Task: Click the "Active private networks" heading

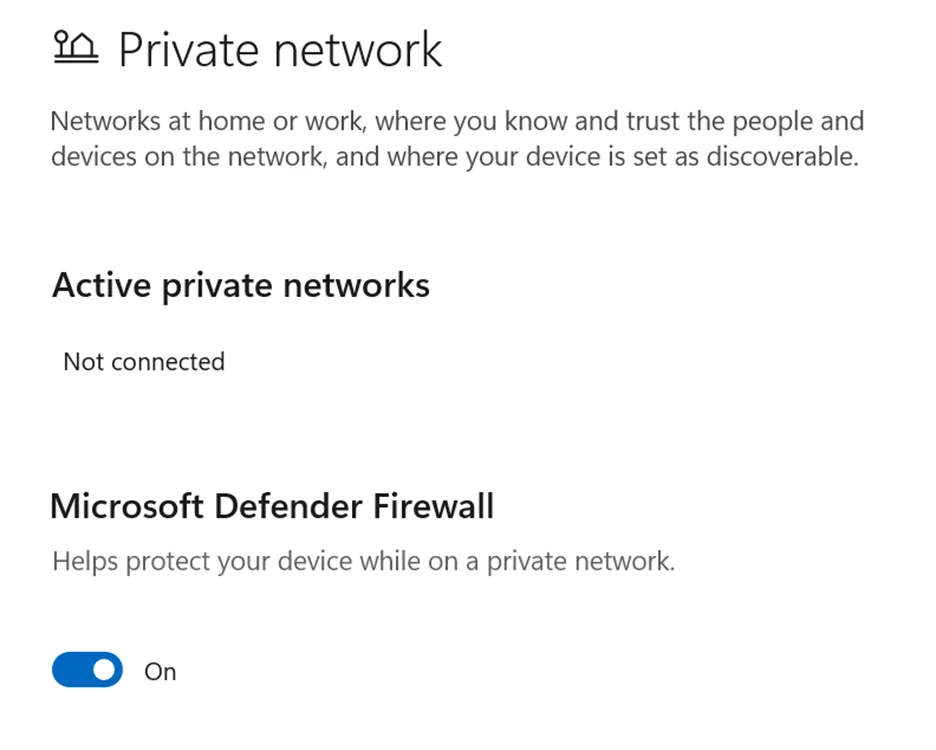Action: click(x=241, y=286)
